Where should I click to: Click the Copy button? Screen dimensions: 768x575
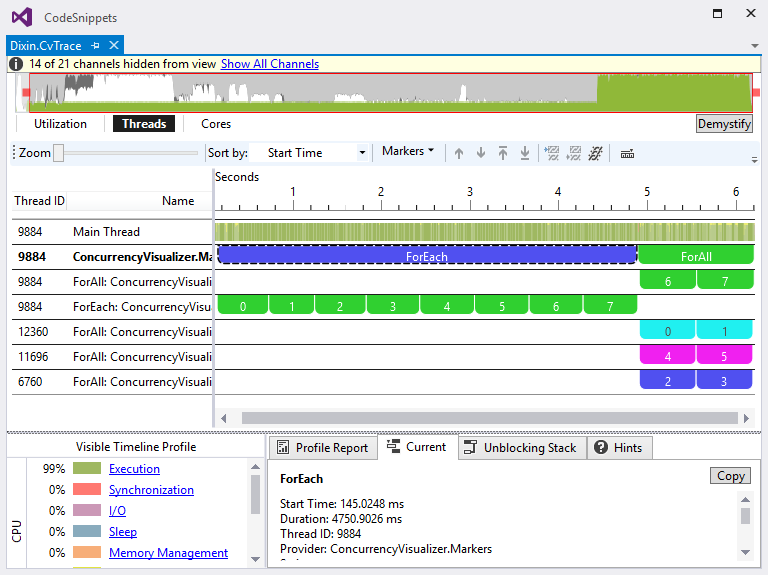tap(730, 476)
